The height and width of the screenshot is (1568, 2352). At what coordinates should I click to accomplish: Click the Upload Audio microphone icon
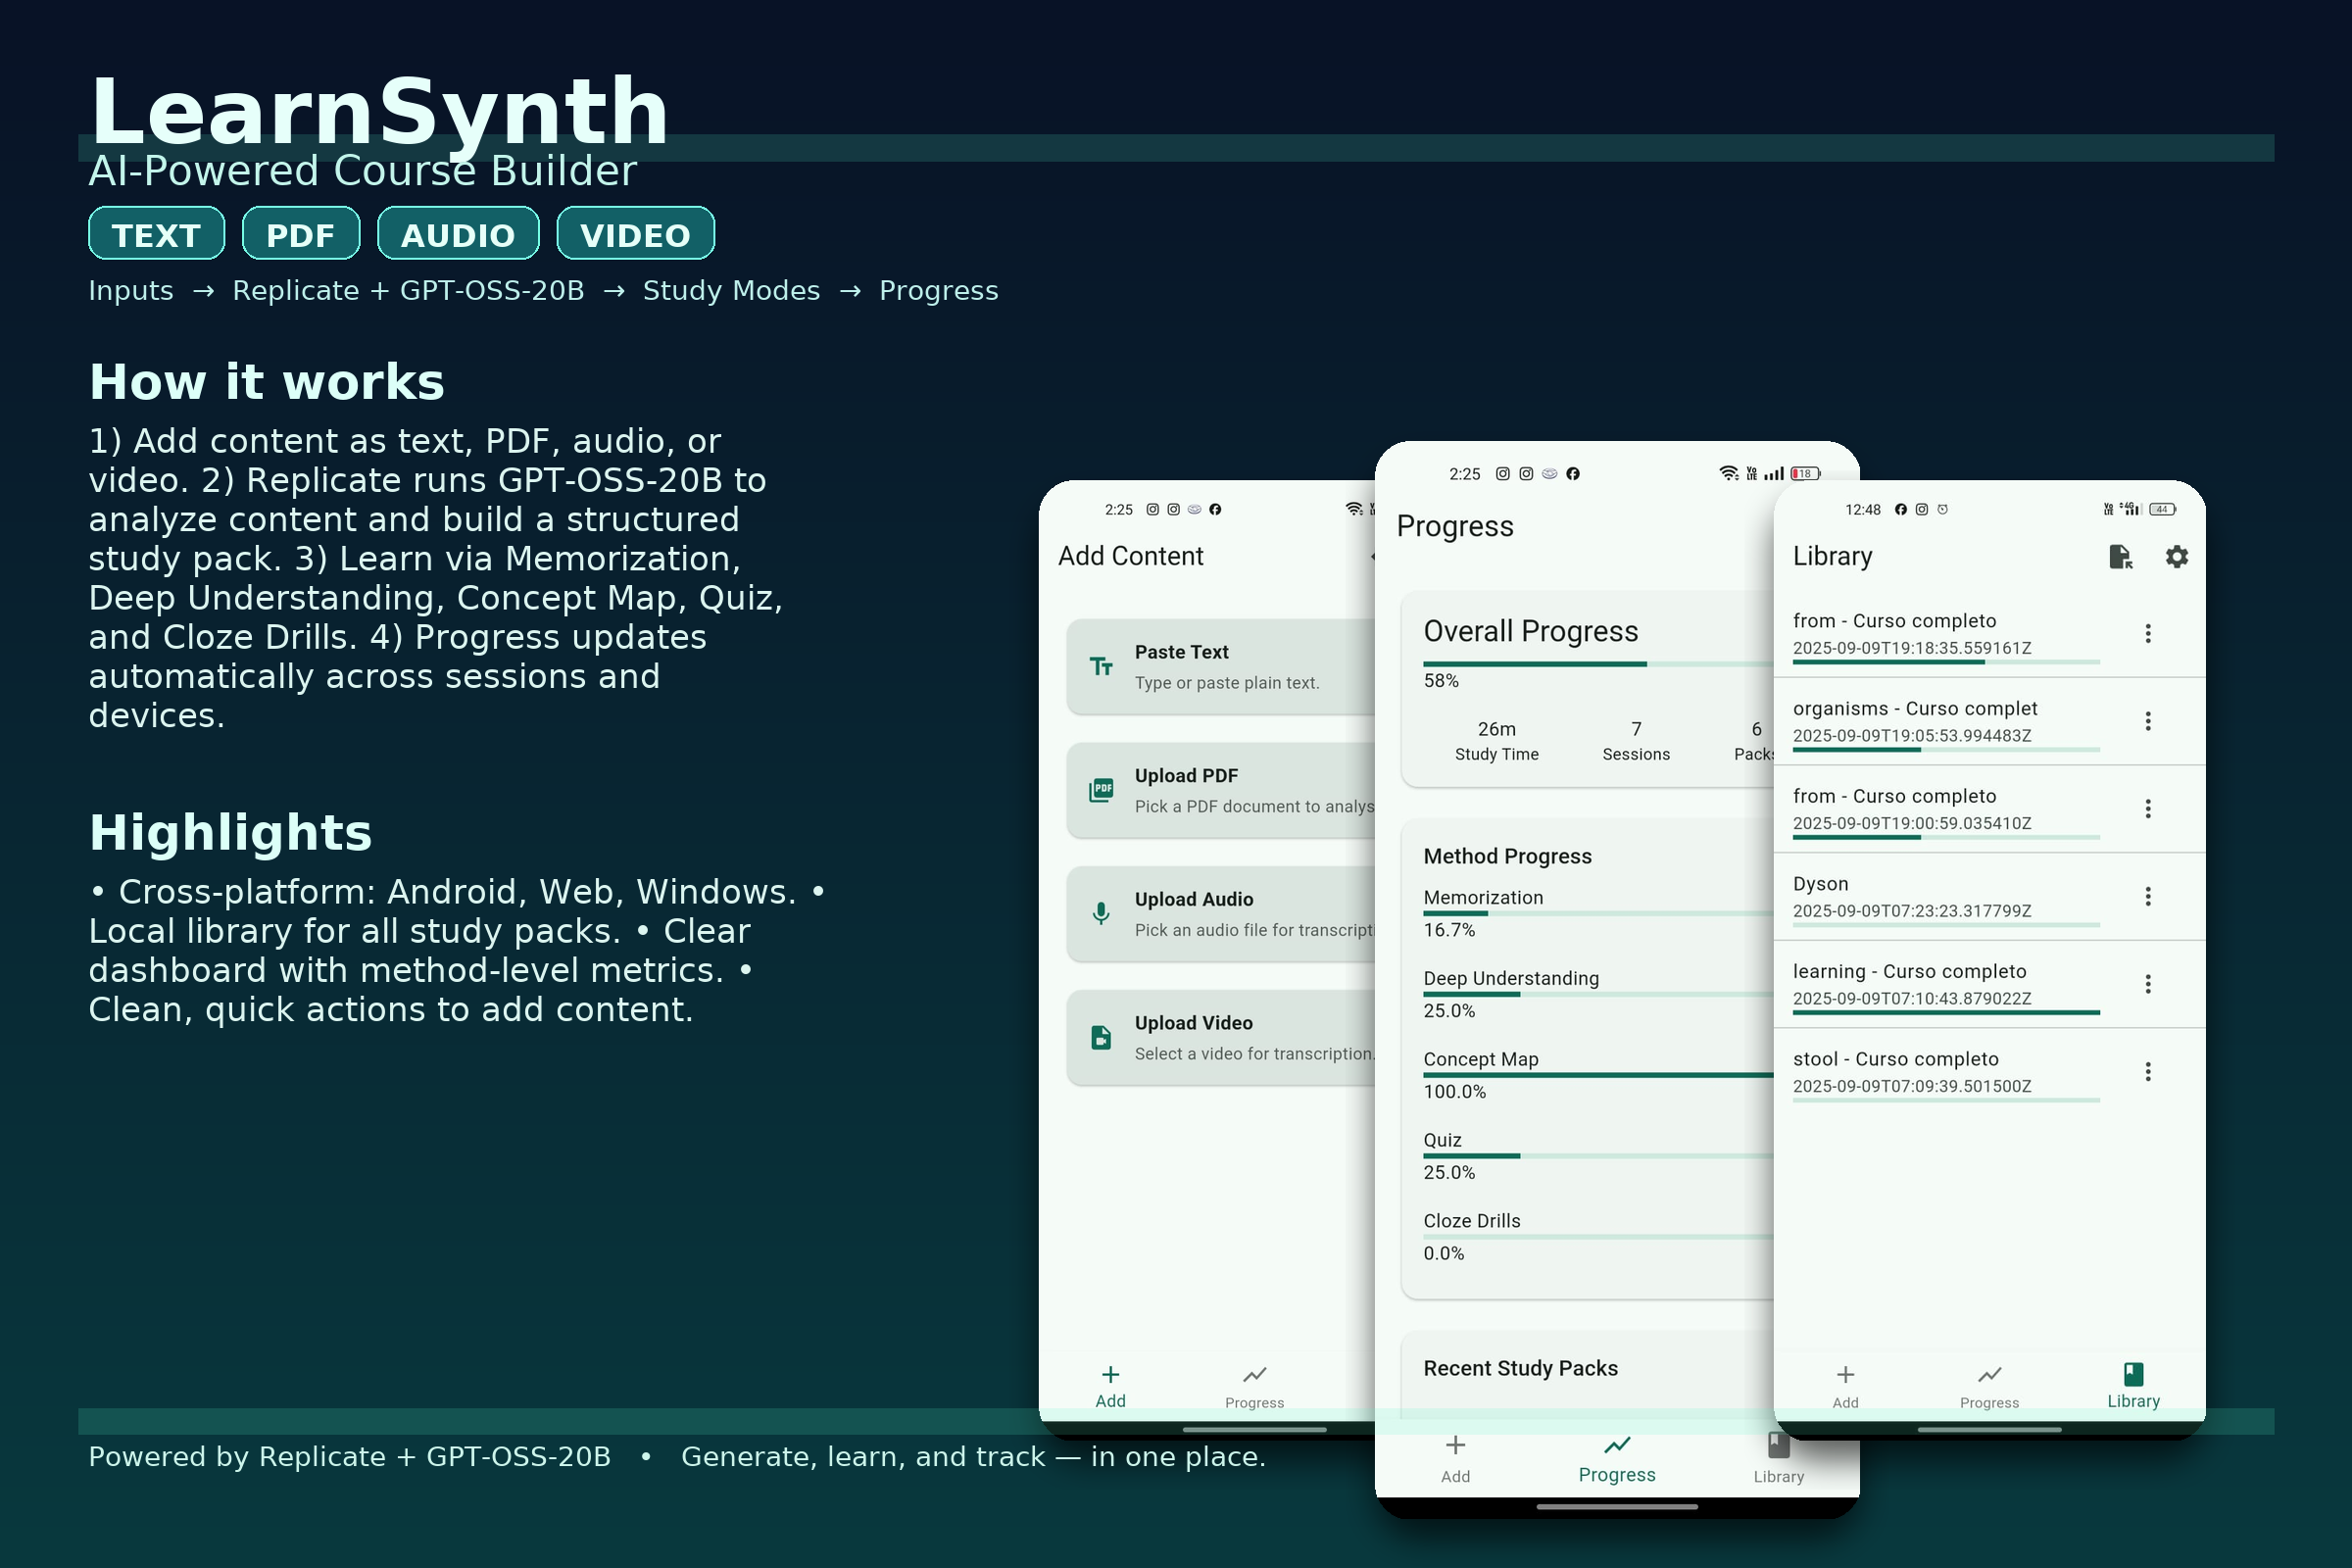coord(1101,913)
